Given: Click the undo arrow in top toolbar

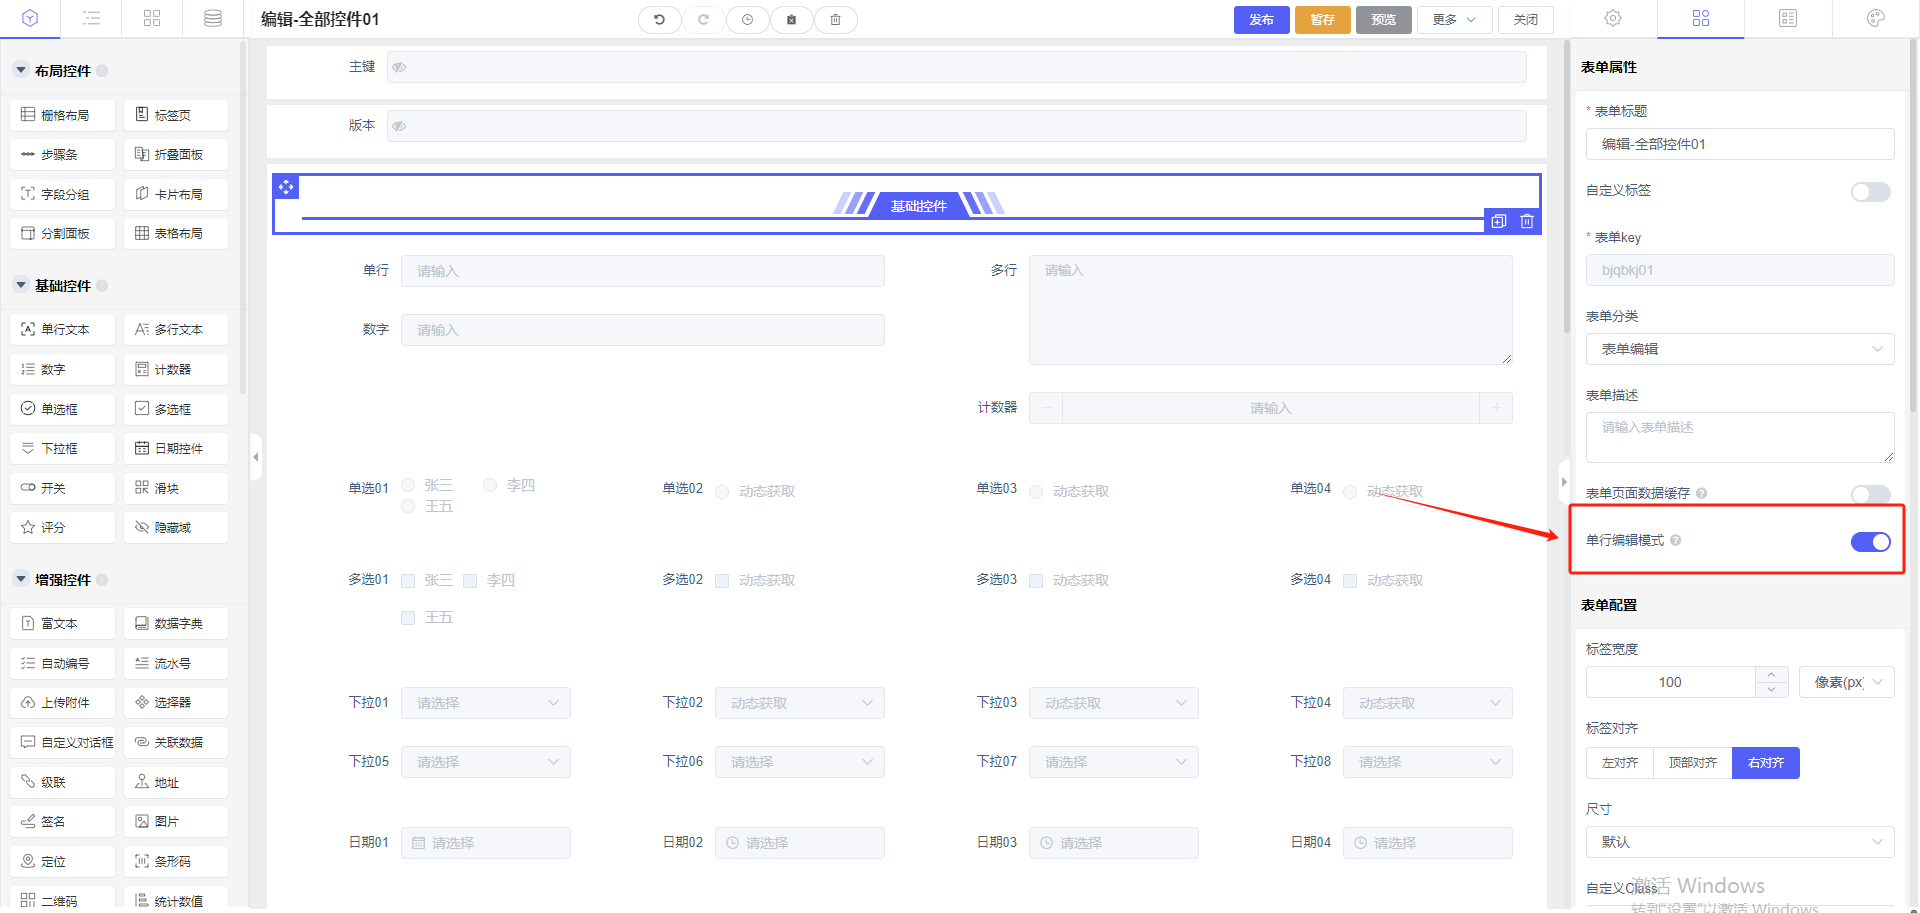Looking at the screenshot, I should [659, 20].
